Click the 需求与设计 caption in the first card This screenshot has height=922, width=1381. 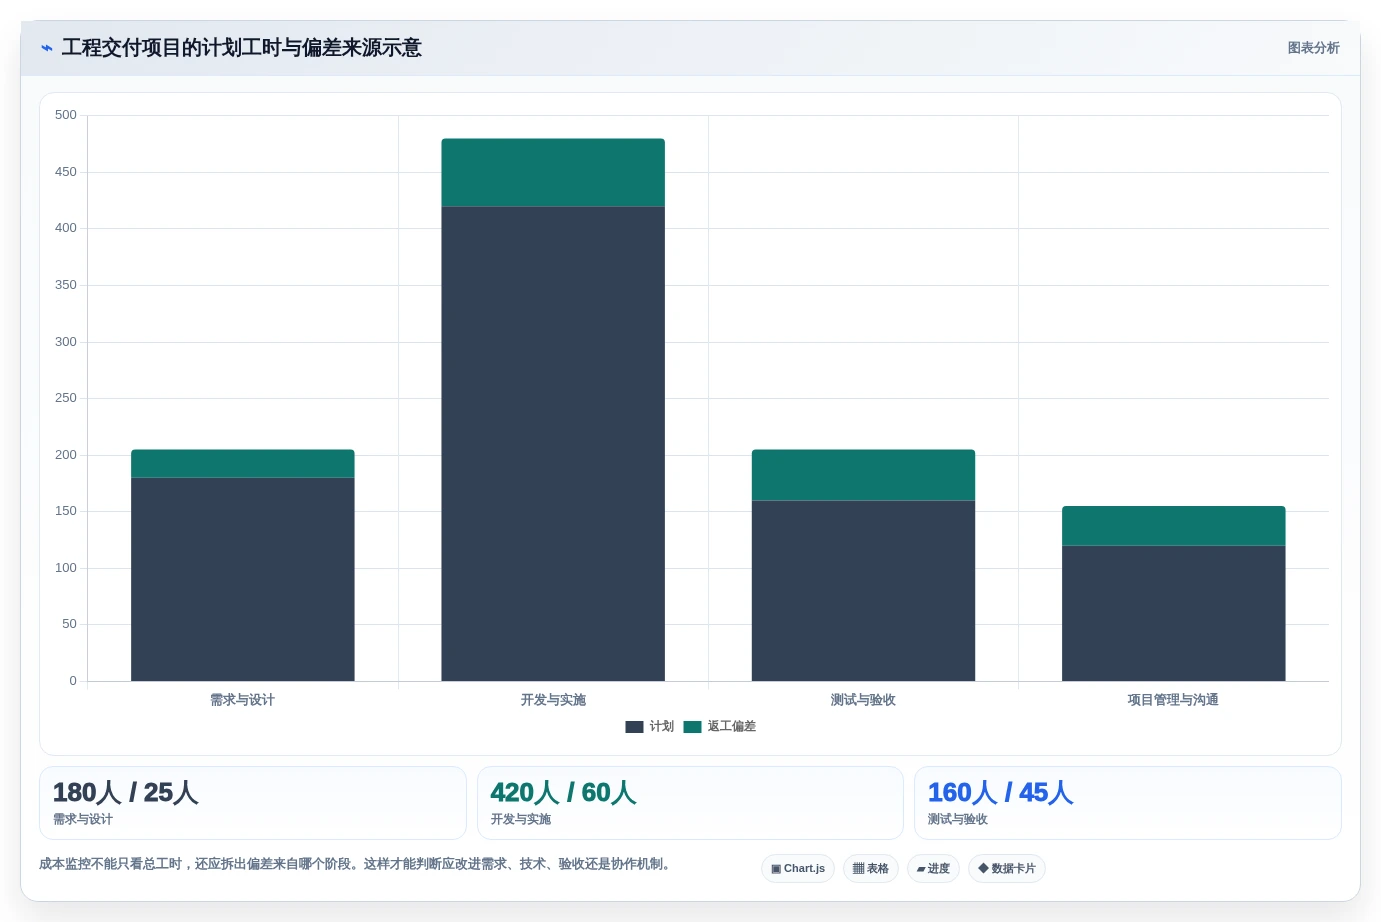pyautogui.click(x=83, y=819)
